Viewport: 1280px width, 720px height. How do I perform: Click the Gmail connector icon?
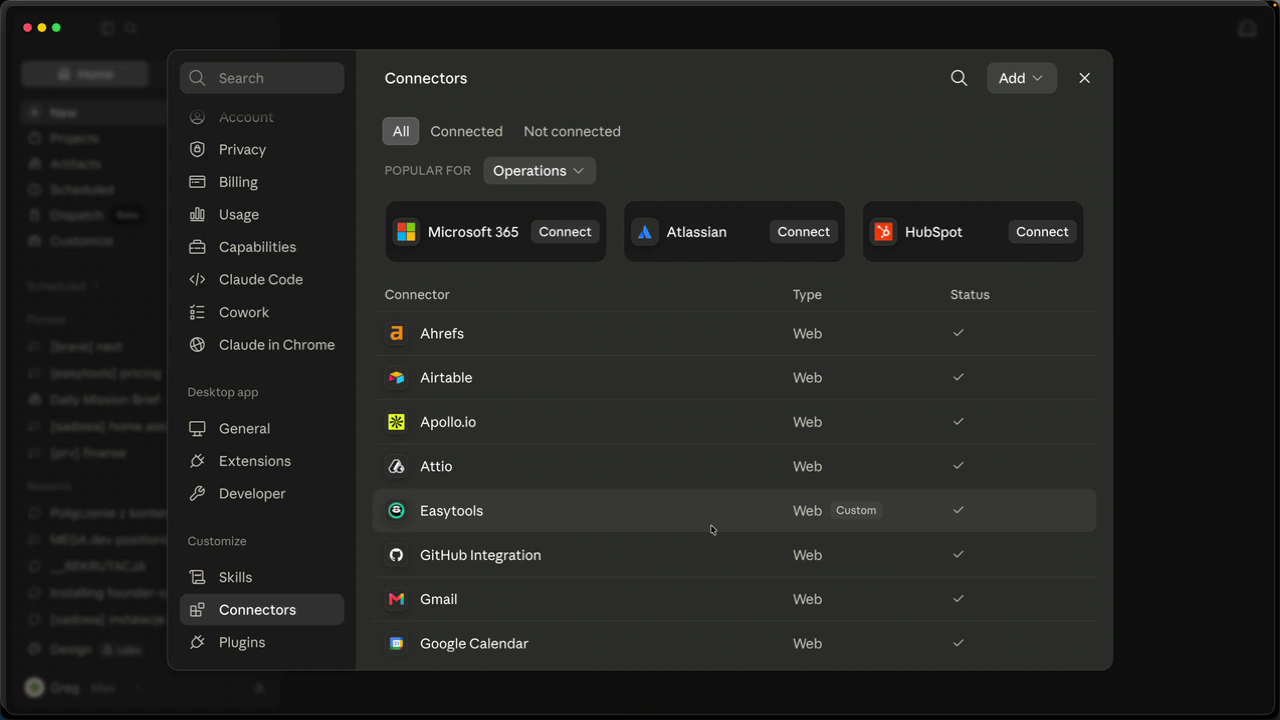(396, 599)
